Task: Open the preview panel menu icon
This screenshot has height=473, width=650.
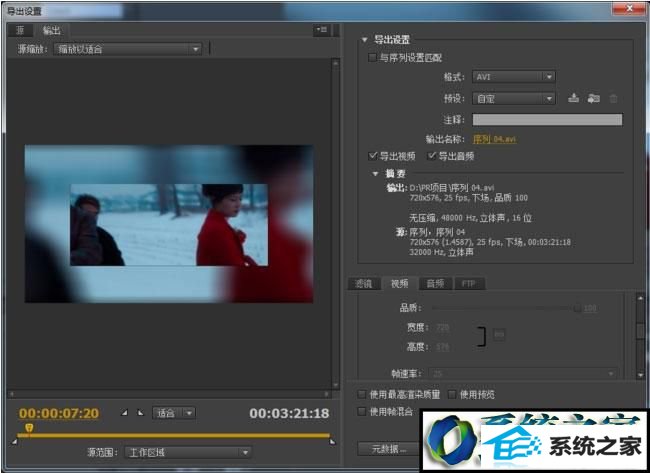Action: [x=322, y=30]
